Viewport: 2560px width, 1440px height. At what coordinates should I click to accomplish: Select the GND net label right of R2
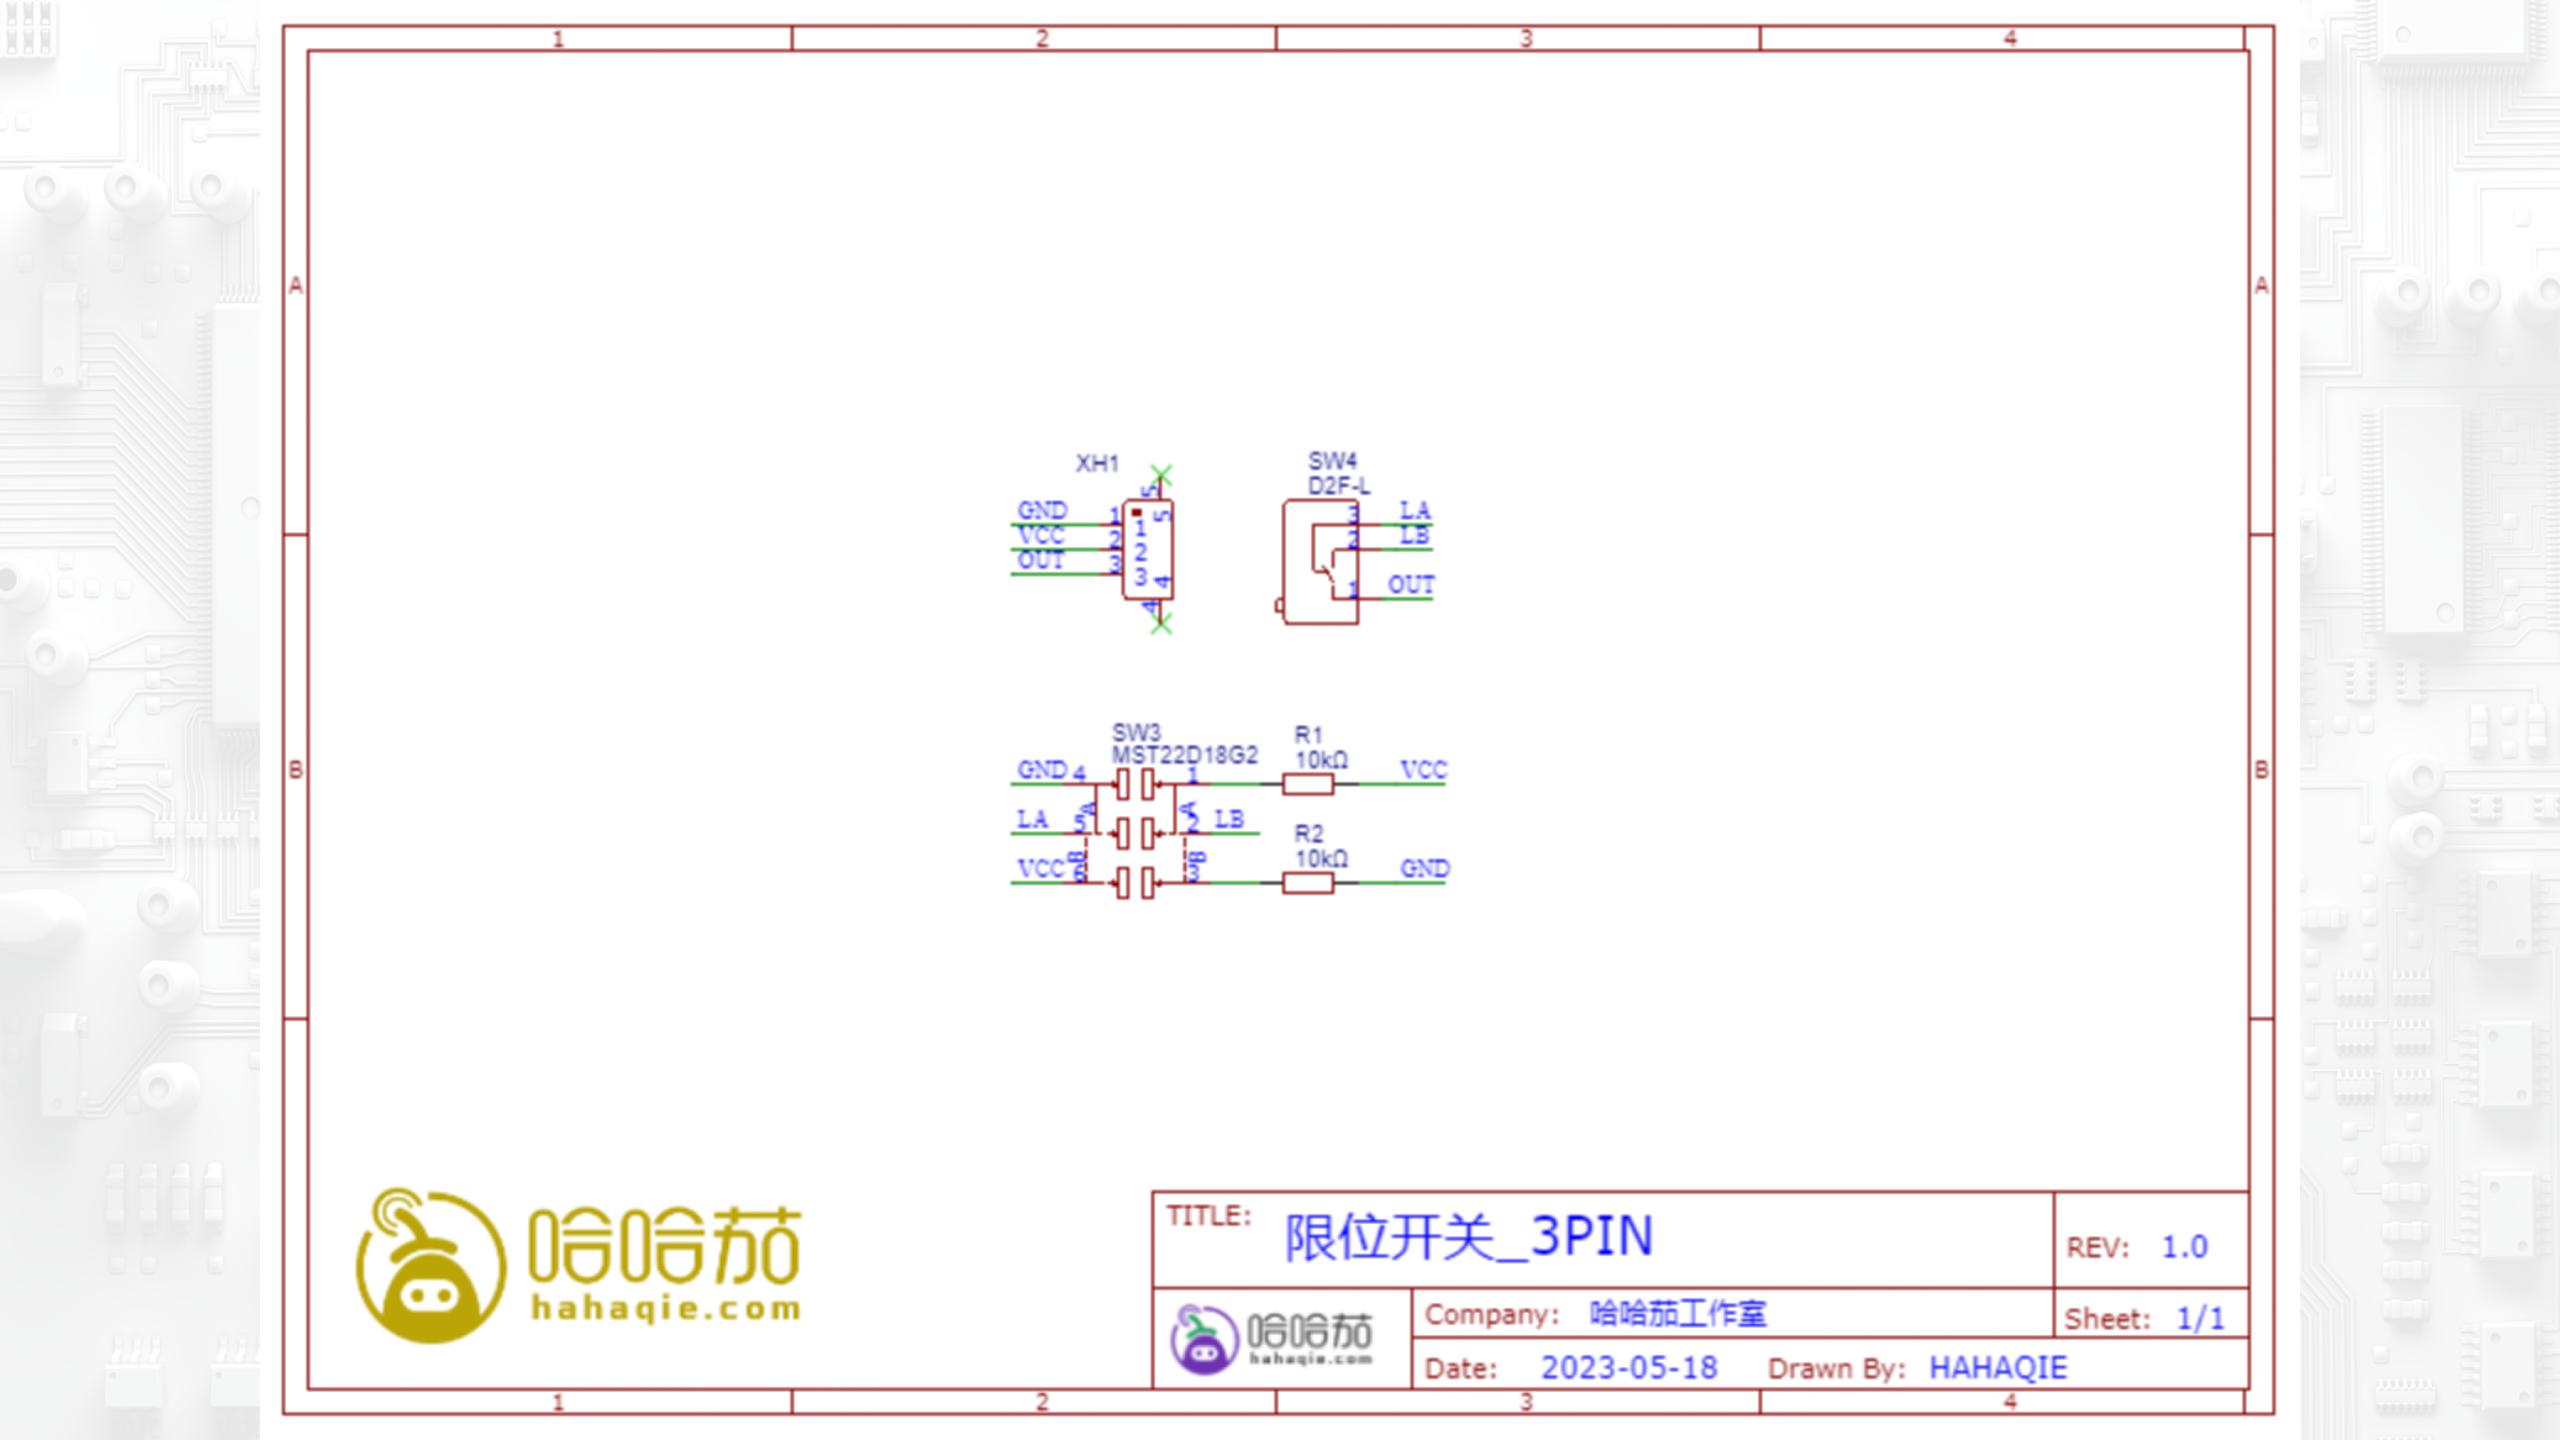click(x=1424, y=869)
